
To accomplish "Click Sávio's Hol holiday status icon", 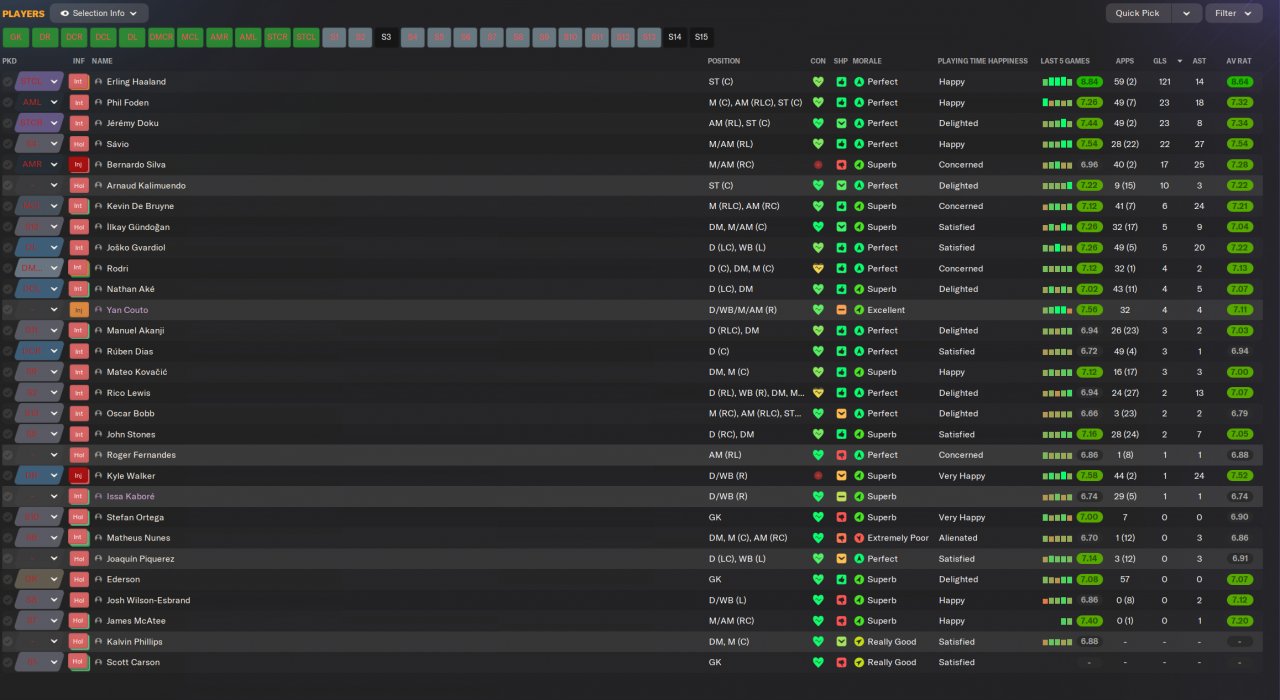I will 78,144.
